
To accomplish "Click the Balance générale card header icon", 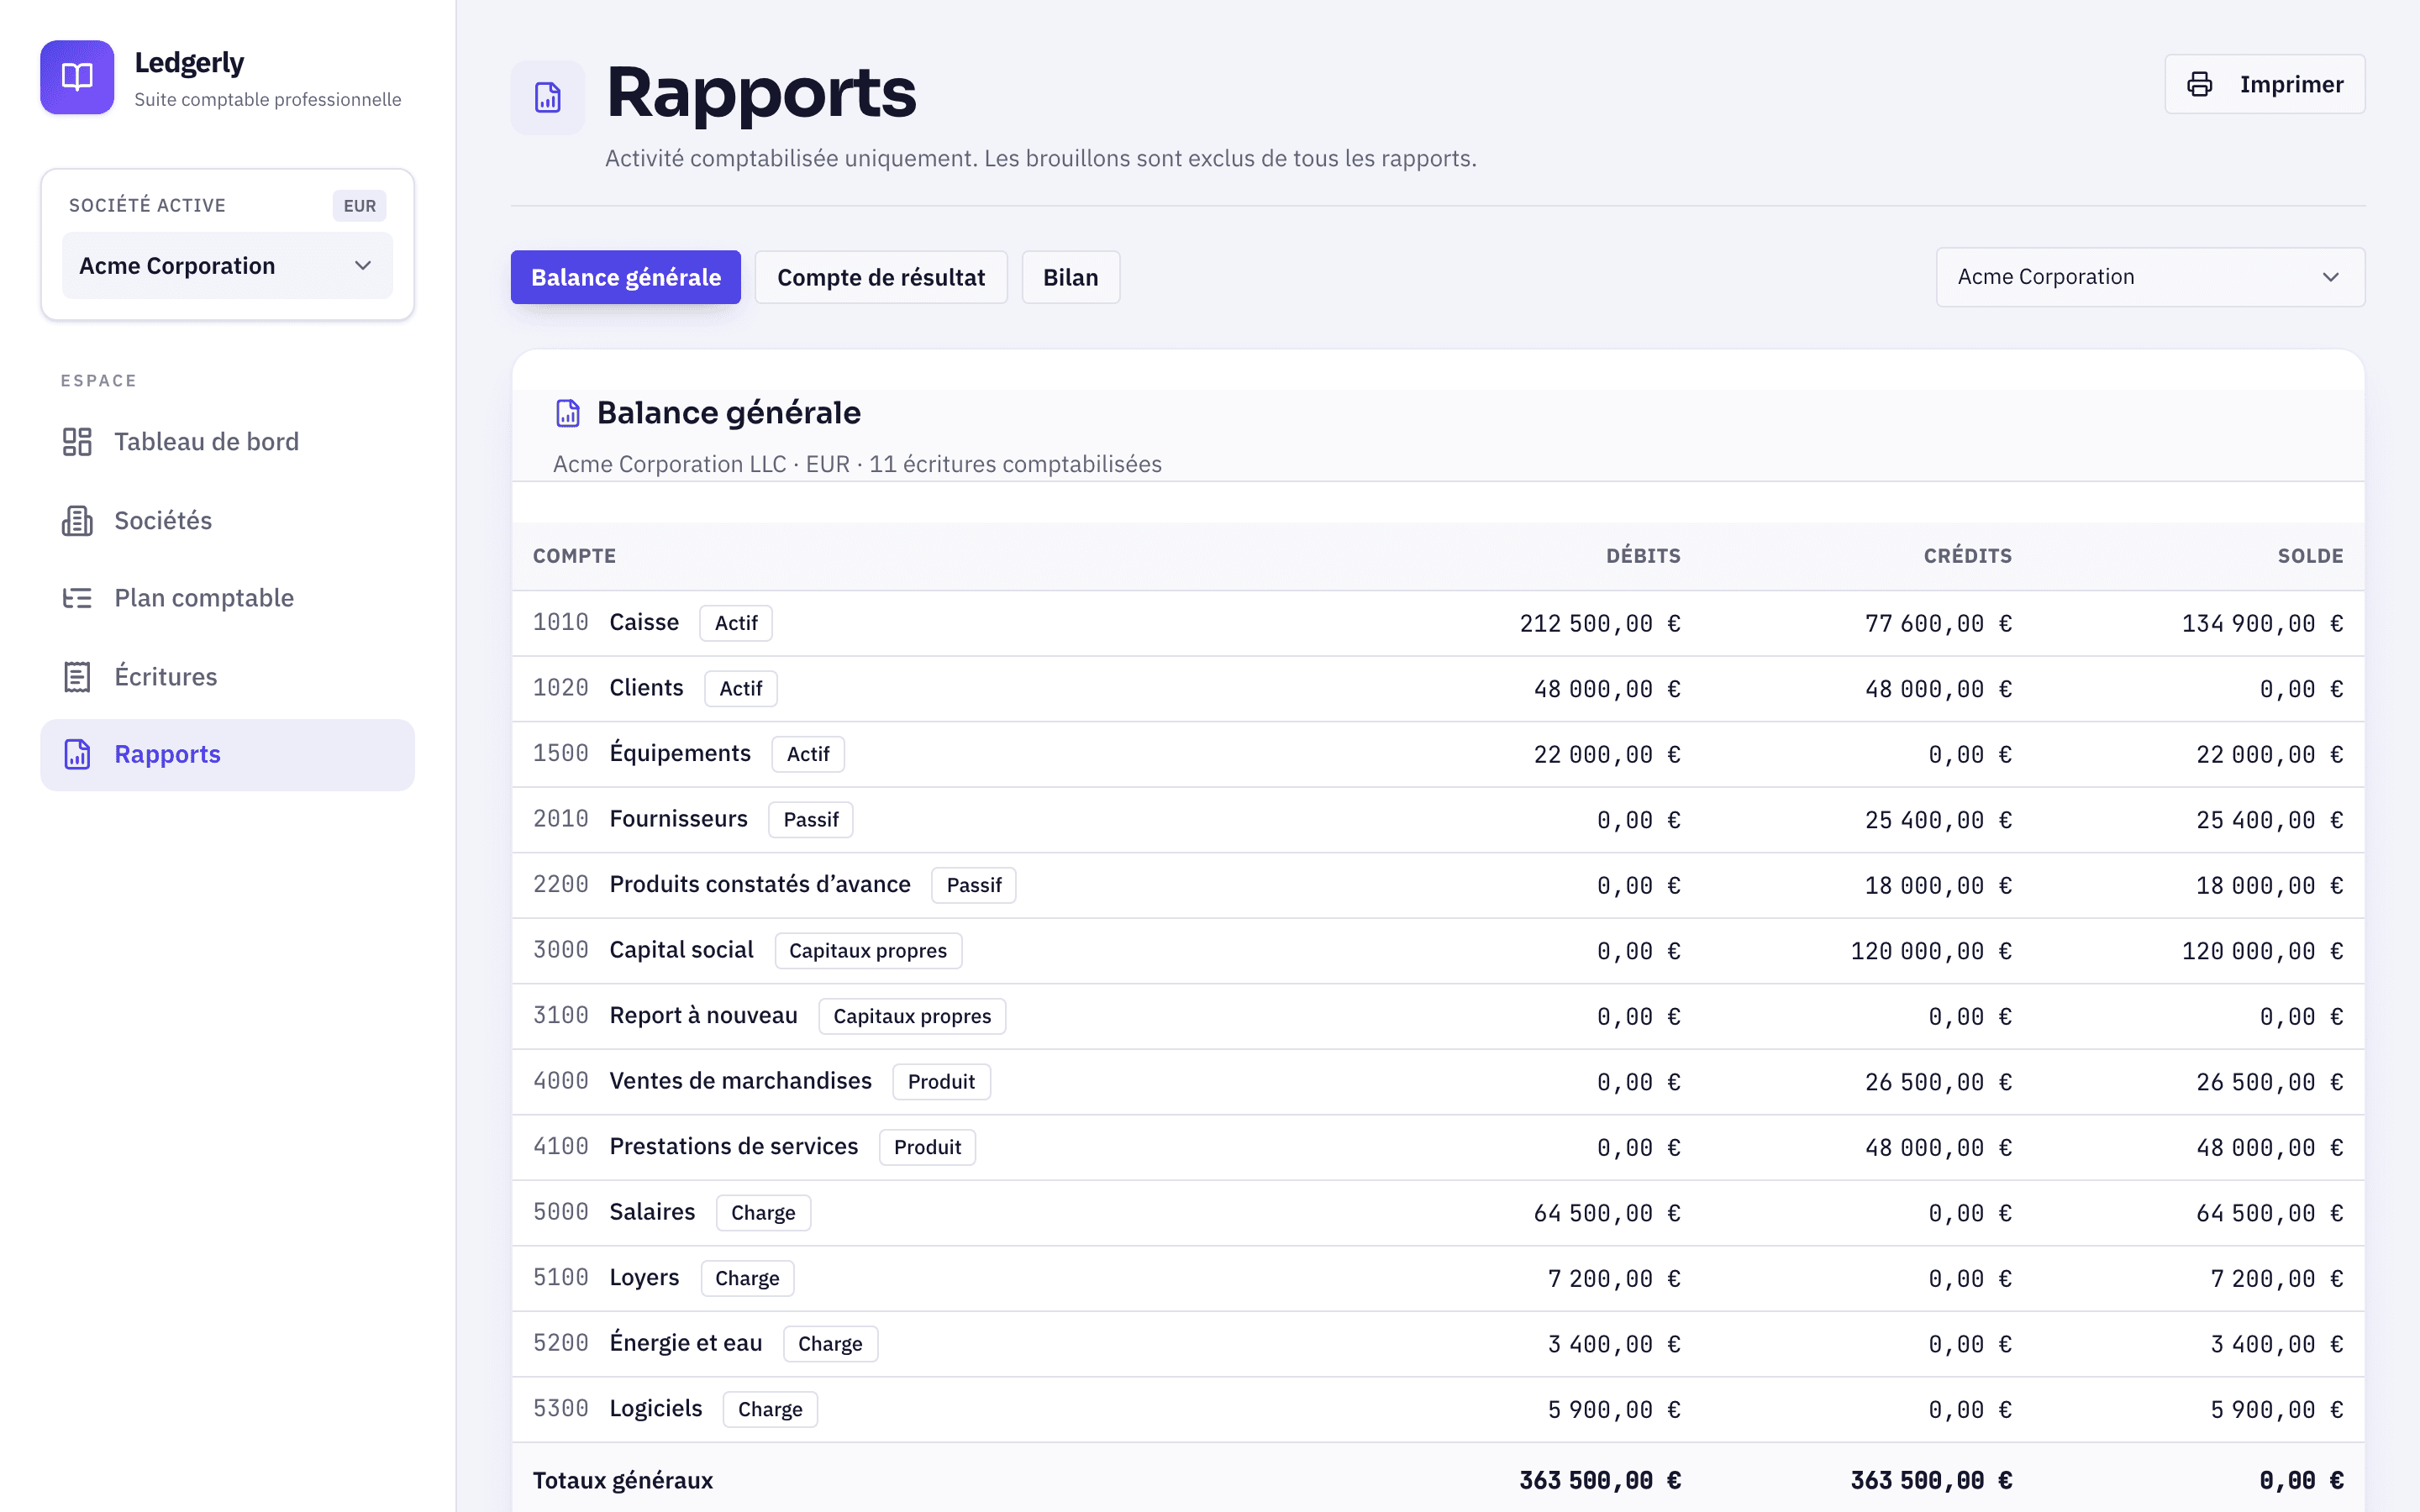I will coord(568,413).
